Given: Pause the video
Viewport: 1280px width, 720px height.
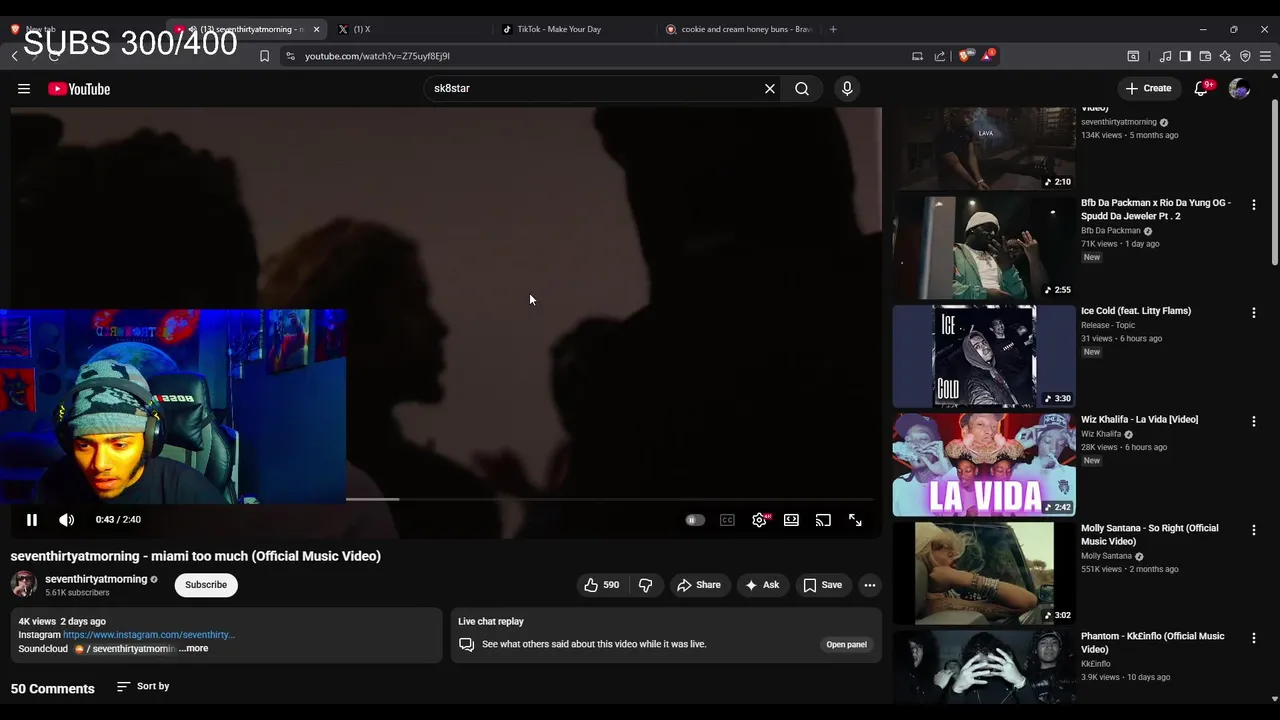Looking at the screenshot, I should 32,520.
